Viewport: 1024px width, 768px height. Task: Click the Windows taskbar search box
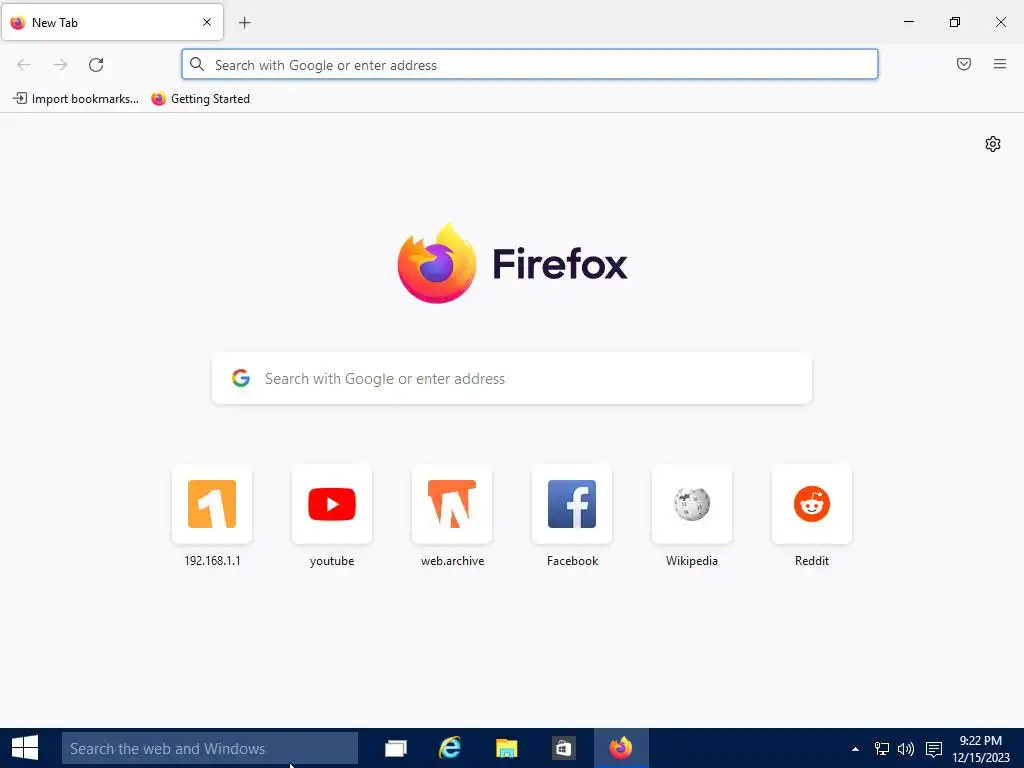210,748
